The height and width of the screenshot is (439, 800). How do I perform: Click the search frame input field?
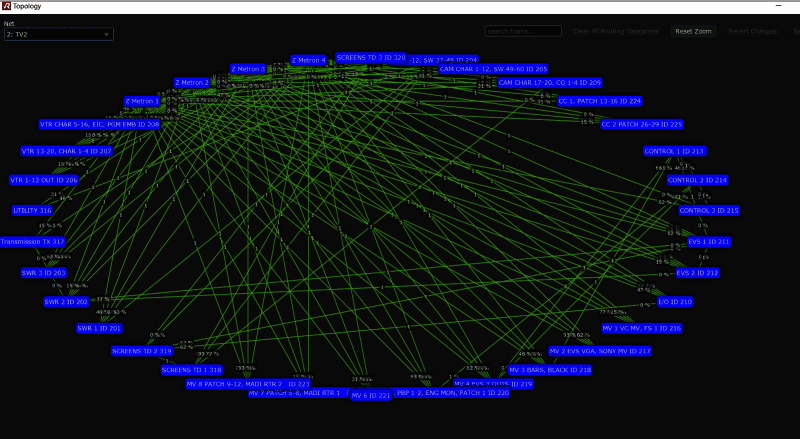[523, 31]
